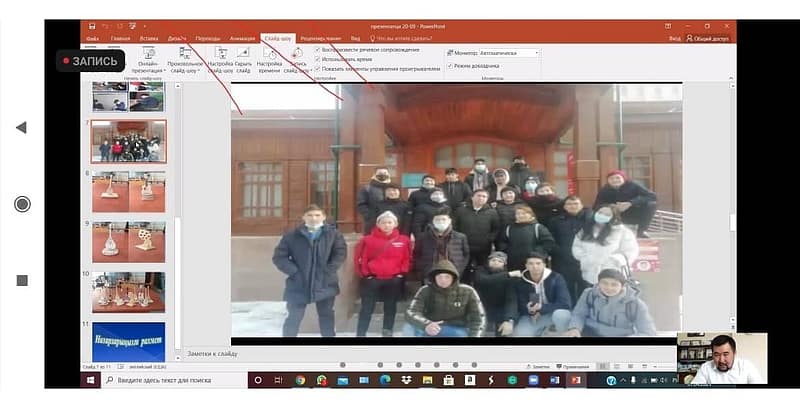Click Настройка времени in the ribbon
The height and width of the screenshot is (410, 800).
[269, 61]
